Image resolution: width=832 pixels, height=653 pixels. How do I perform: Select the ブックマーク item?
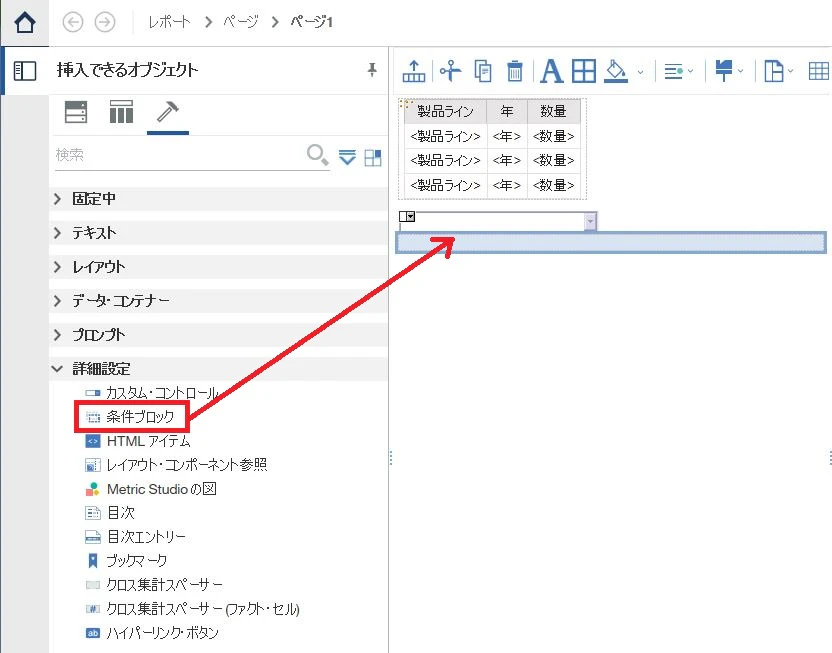(126, 561)
